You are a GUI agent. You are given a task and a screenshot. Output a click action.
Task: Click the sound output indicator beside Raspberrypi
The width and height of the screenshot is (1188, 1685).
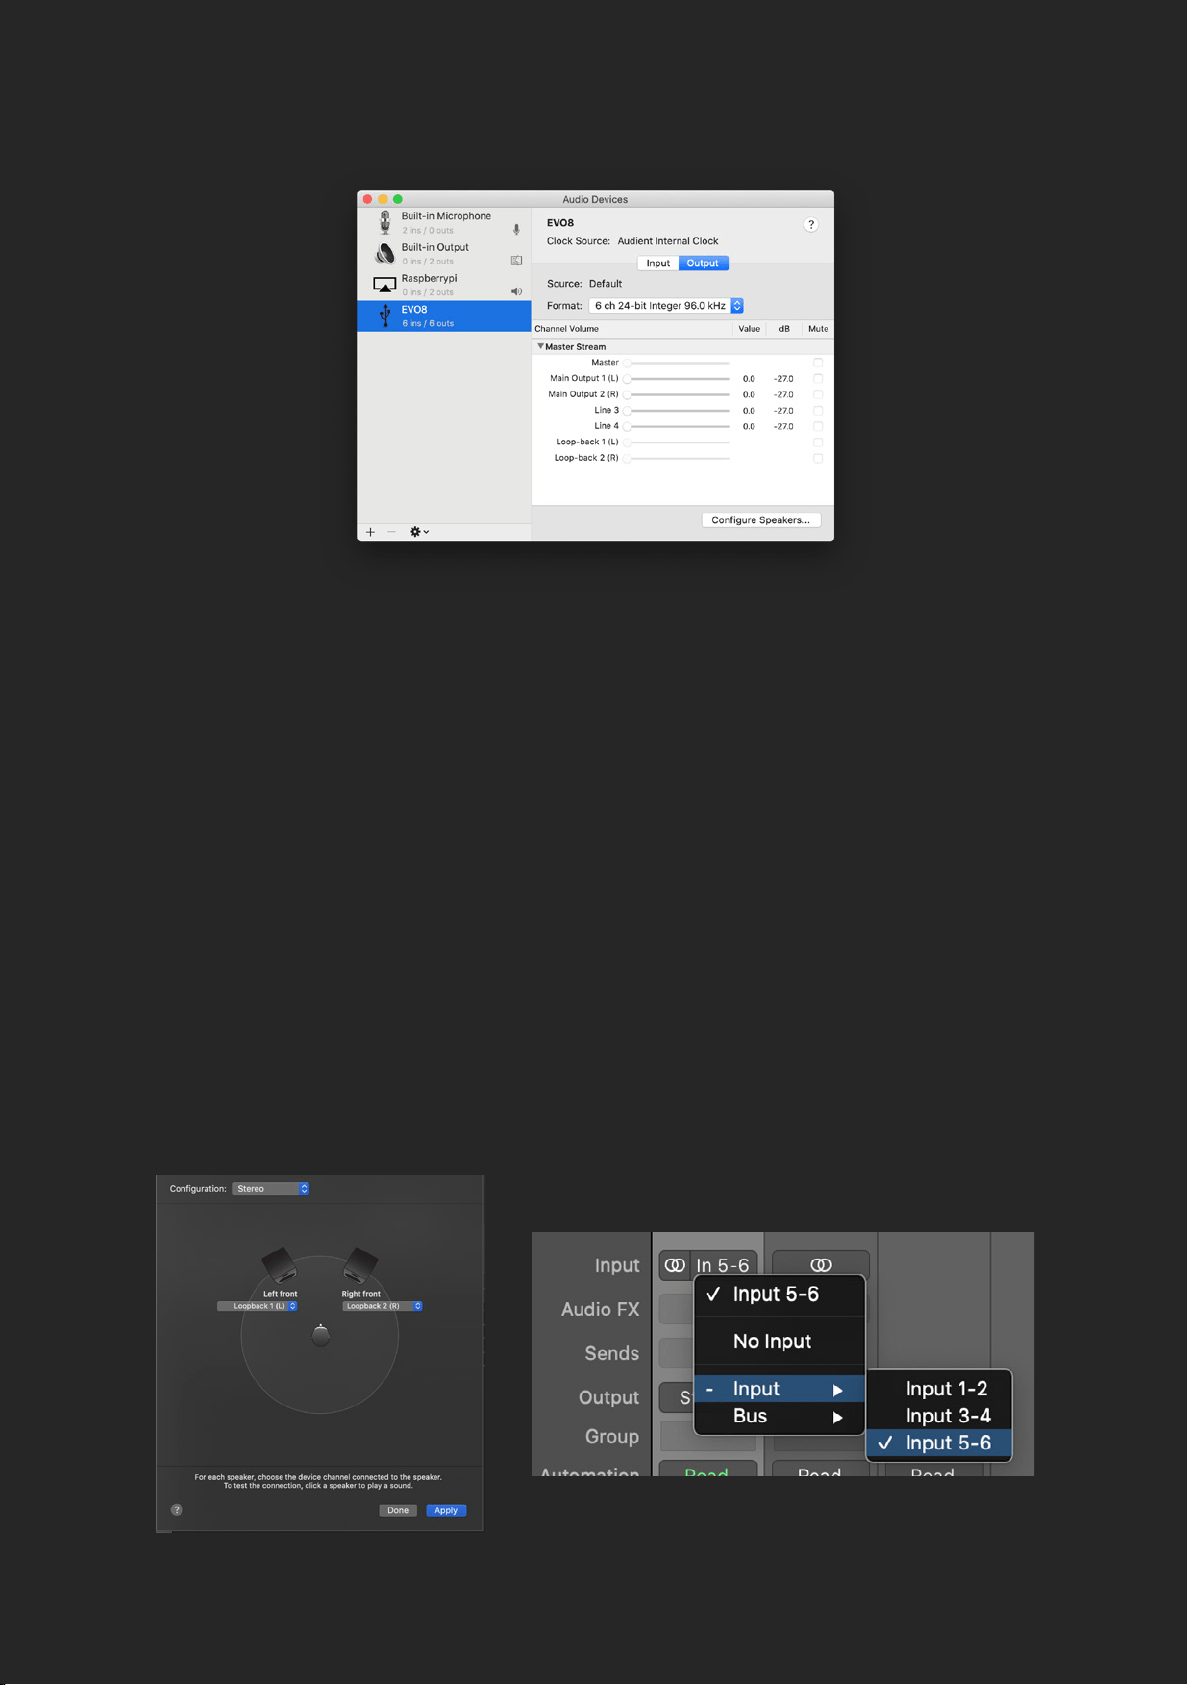516,292
